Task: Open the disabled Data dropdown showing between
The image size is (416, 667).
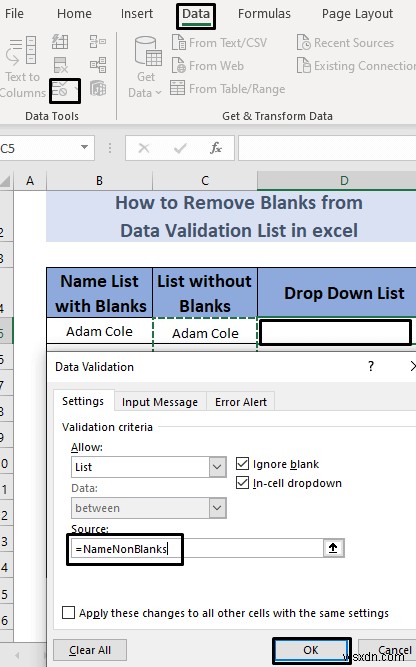Action: [x=148, y=508]
